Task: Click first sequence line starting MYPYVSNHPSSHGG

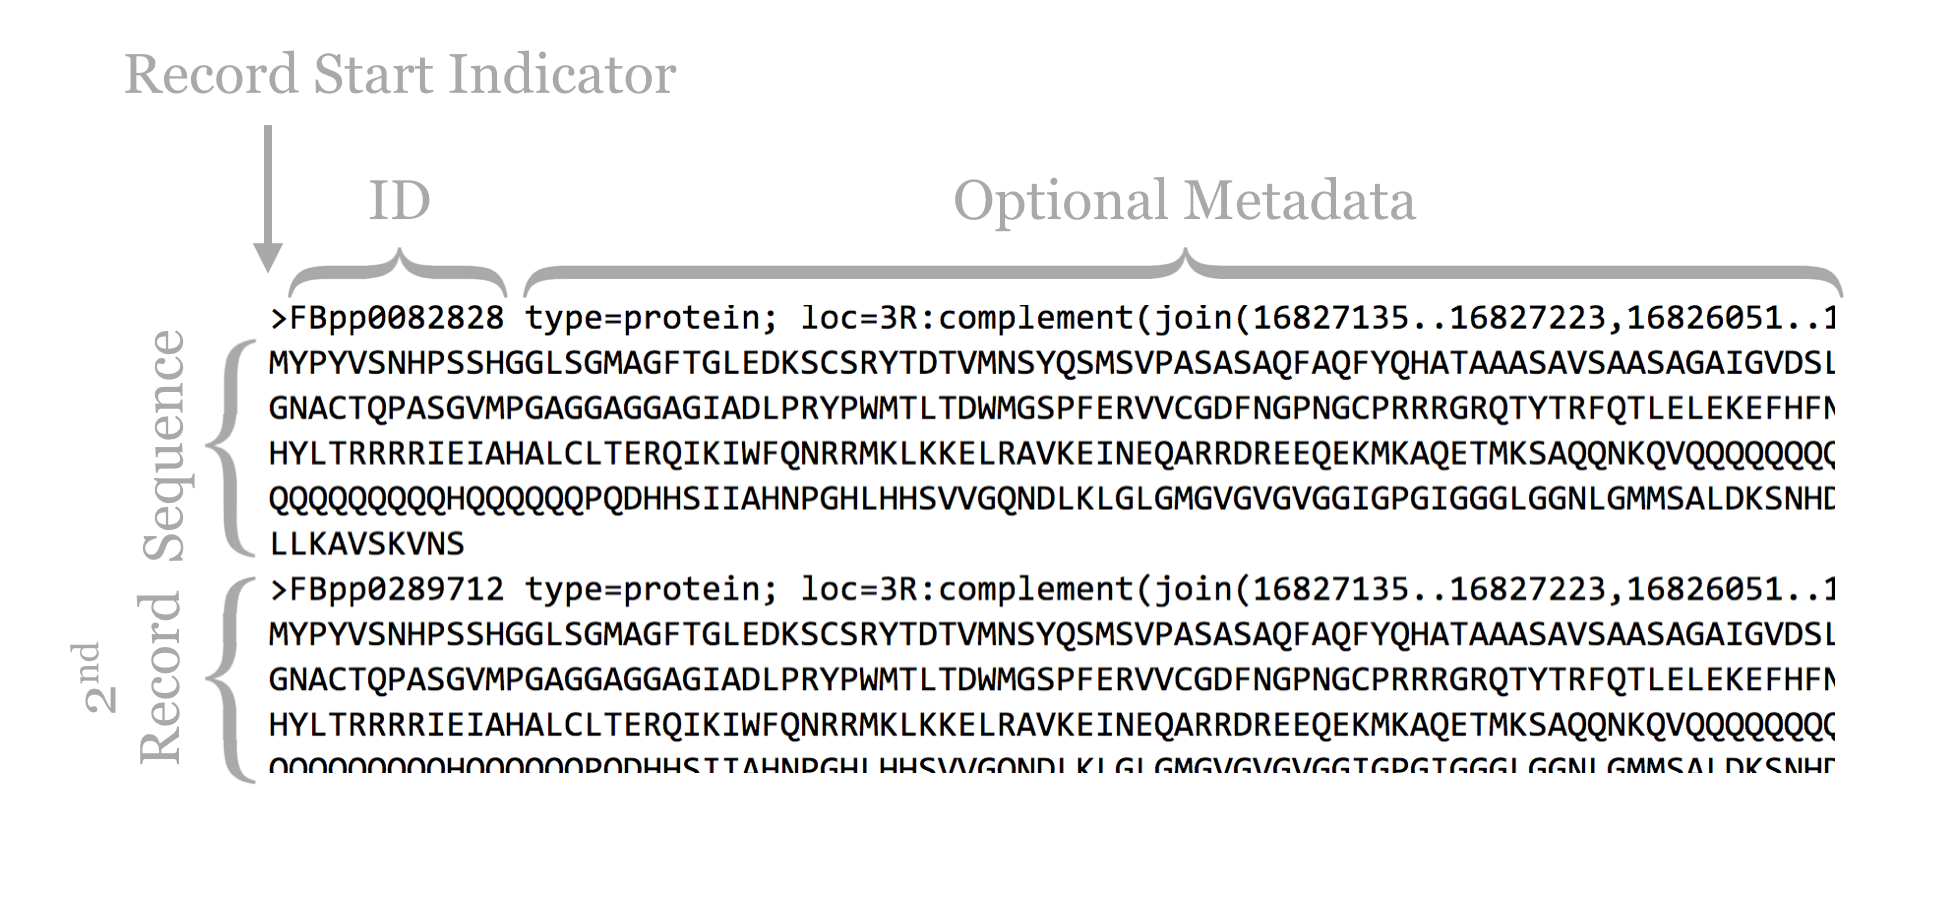Action: click(x=1050, y=363)
